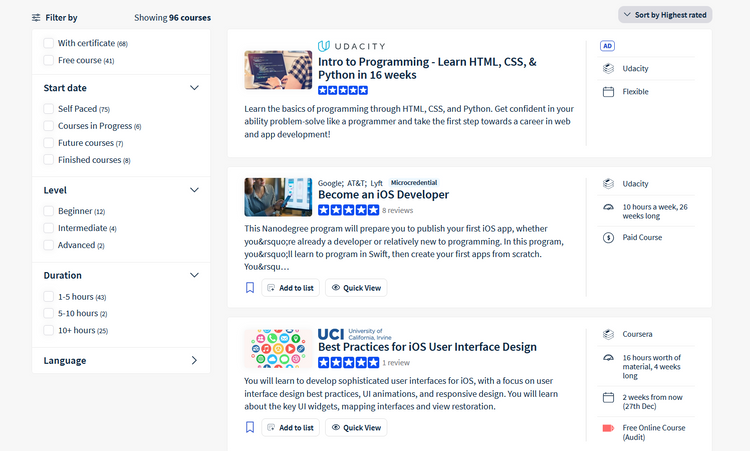Enable the With certificate filter
The image size is (750, 451).
pos(48,43)
